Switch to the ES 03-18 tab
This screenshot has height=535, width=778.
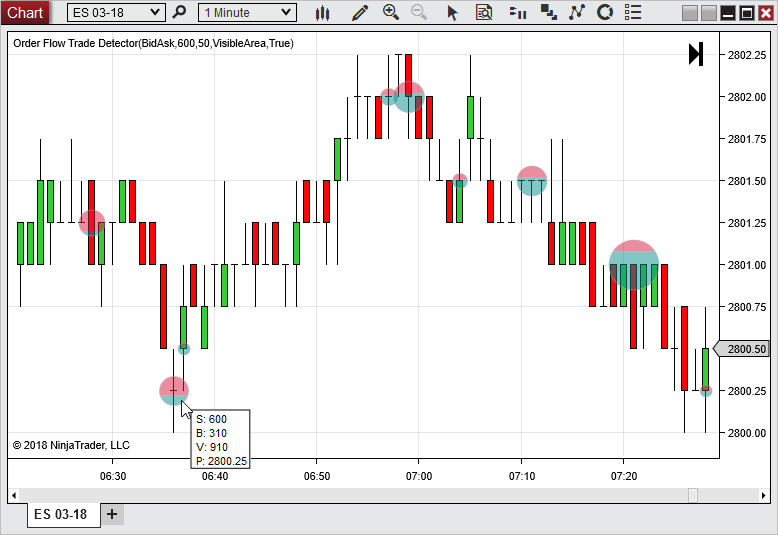(60, 515)
